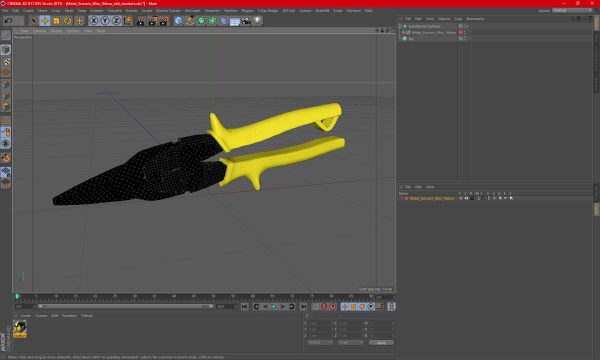
Task: Open the Window menu
Action: 354,11
